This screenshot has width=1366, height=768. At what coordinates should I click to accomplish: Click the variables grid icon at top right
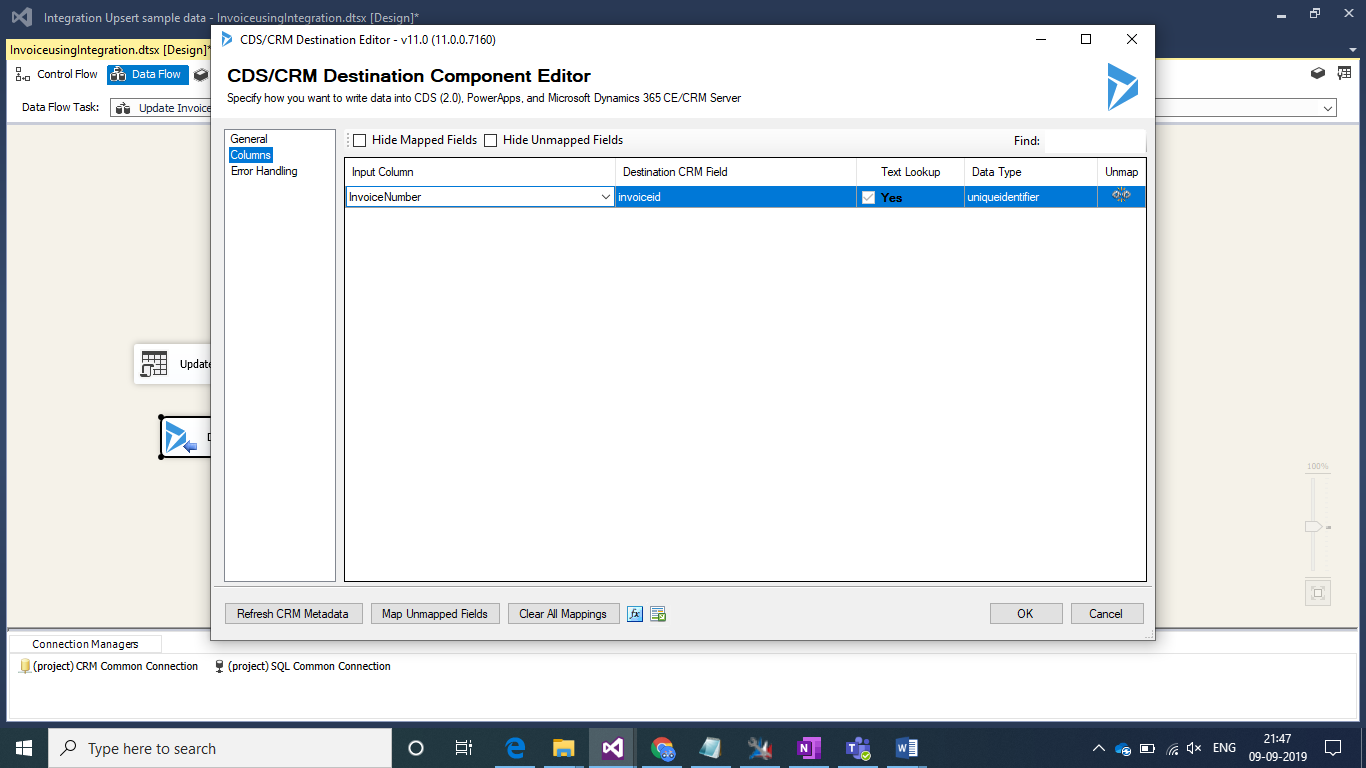pos(1344,73)
